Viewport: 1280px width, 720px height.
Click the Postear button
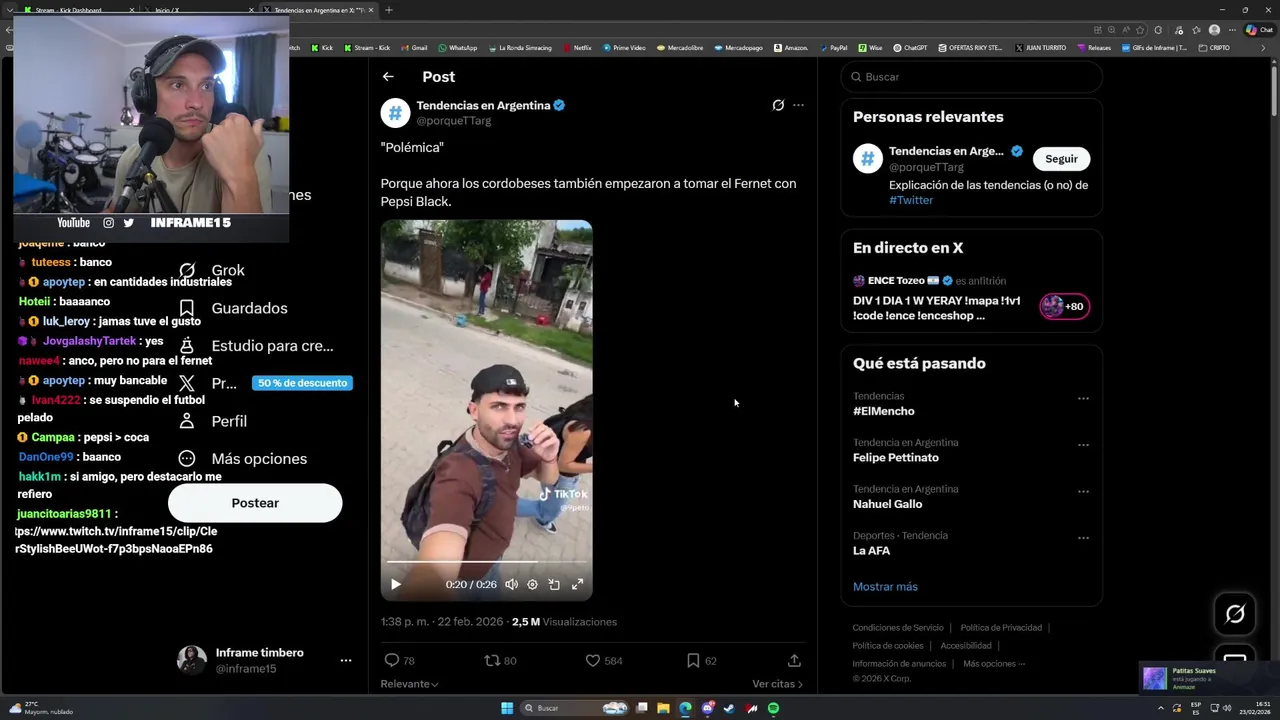pos(255,503)
